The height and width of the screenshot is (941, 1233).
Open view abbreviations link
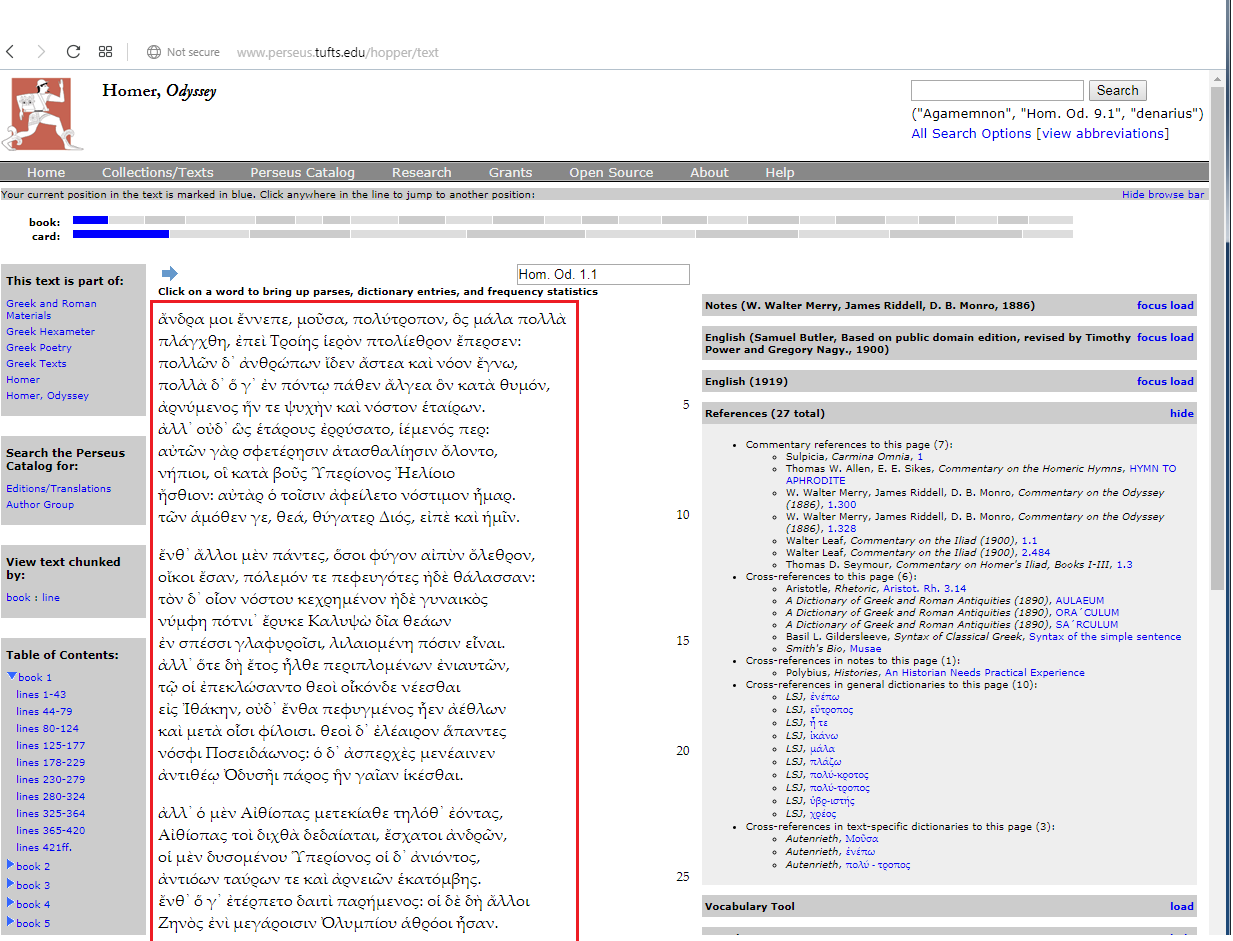tap(1102, 133)
